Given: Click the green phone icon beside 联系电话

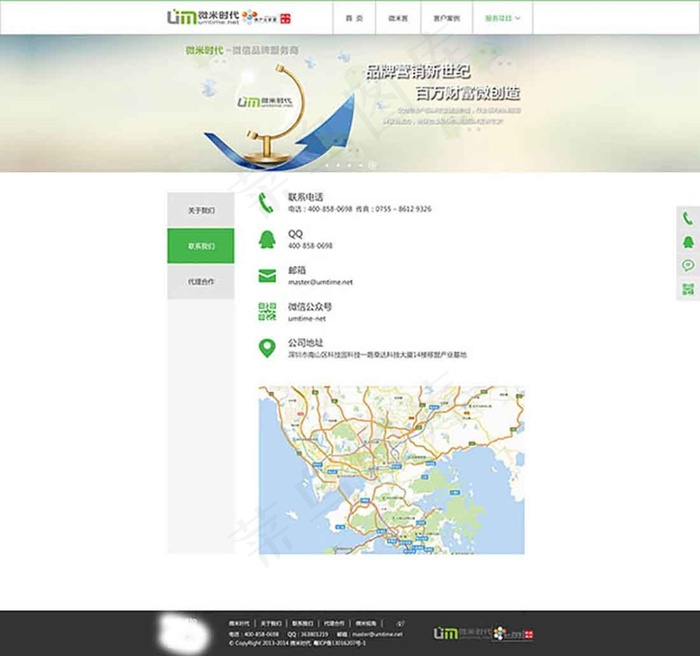Looking at the screenshot, I should [266, 203].
